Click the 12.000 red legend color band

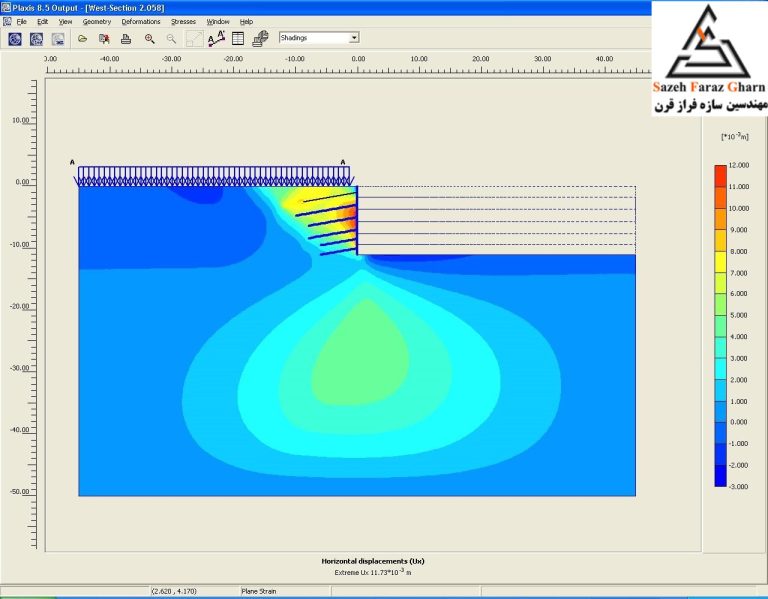[x=720, y=176]
